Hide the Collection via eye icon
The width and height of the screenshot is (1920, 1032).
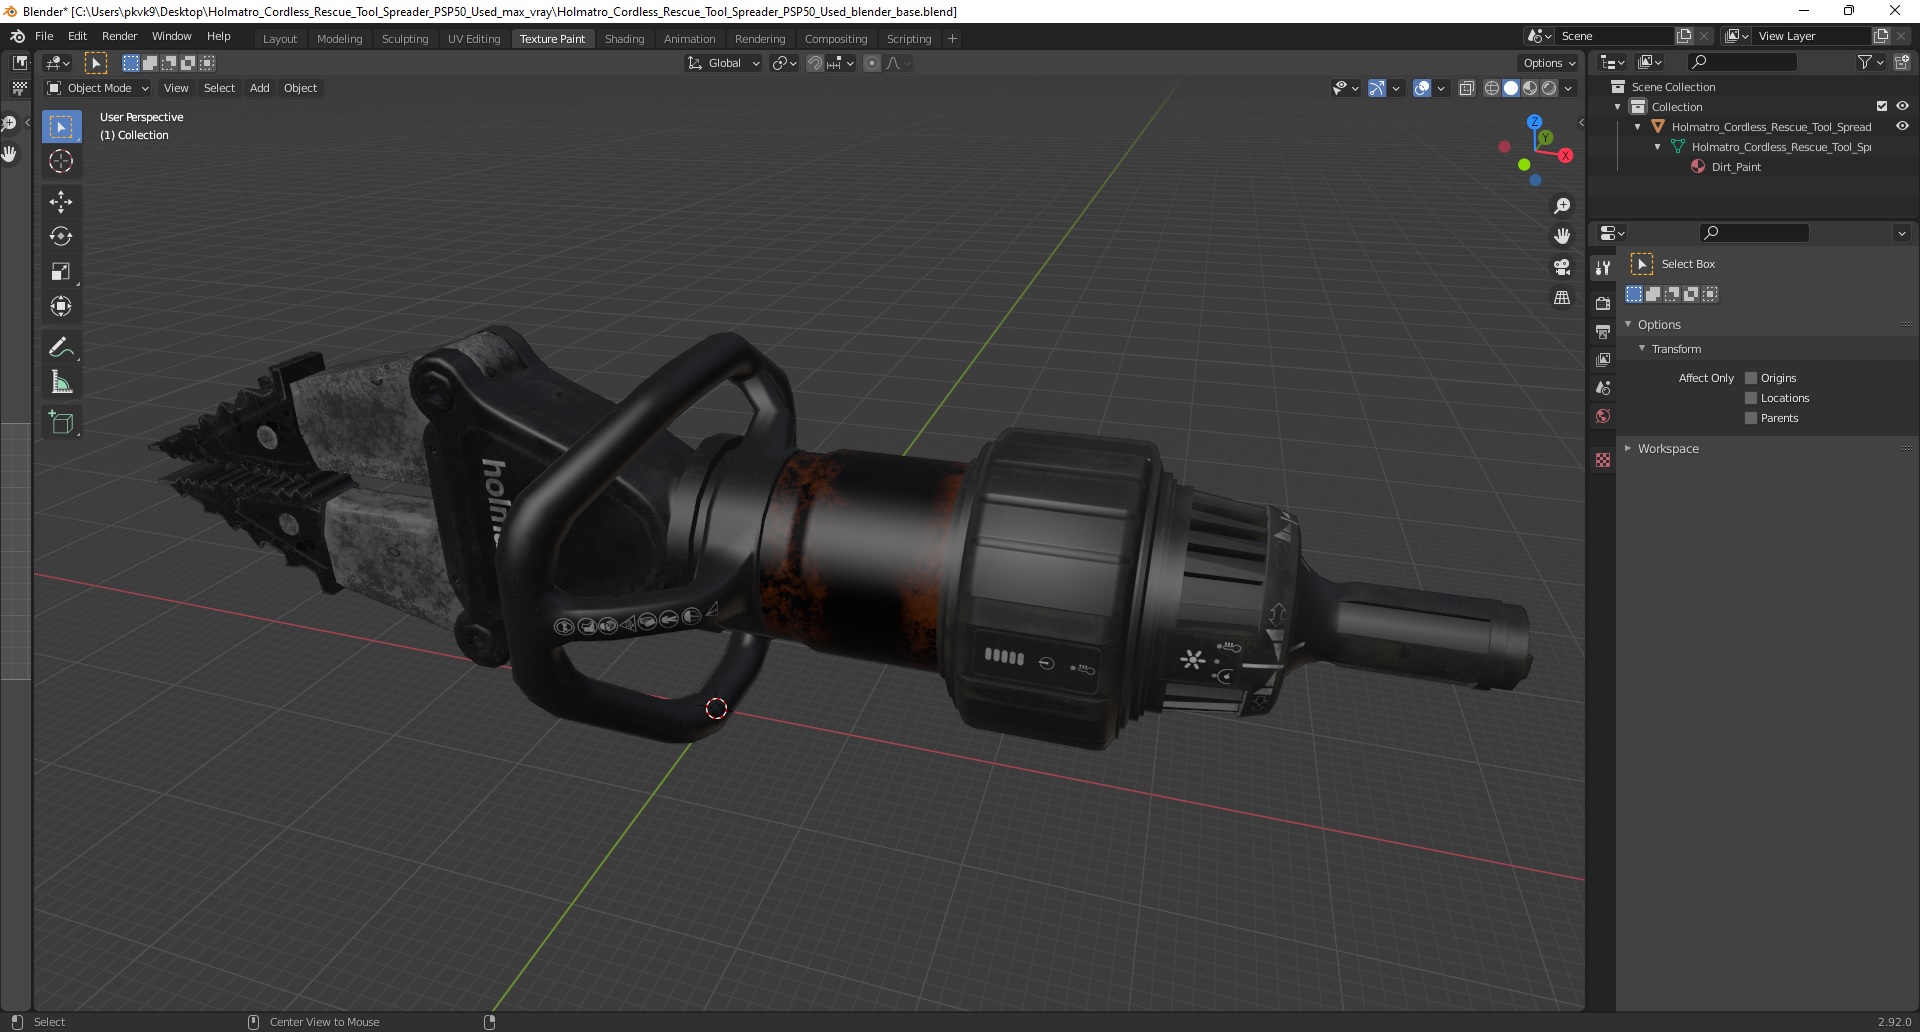click(1902, 106)
